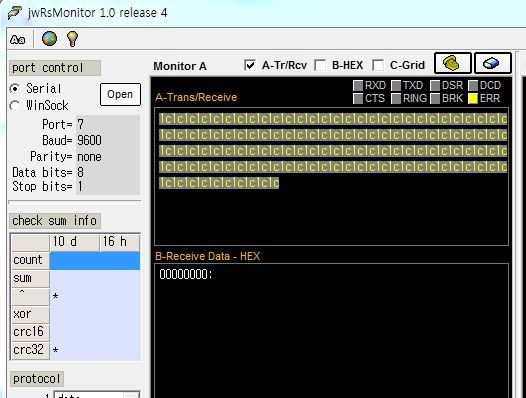
Task: Select the WinSock radio button
Action: (x=15, y=105)
